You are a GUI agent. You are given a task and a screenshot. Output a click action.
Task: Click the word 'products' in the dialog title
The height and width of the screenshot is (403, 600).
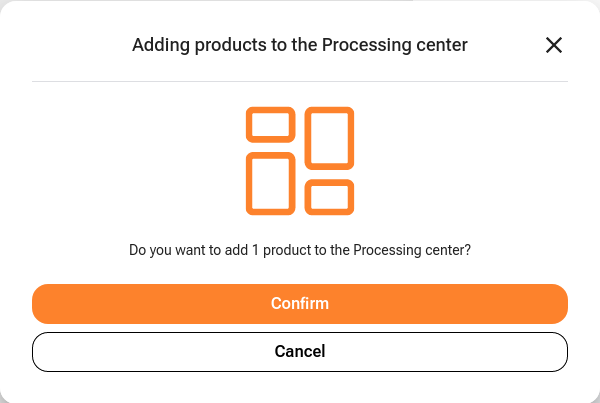click(x=231, y=46)
